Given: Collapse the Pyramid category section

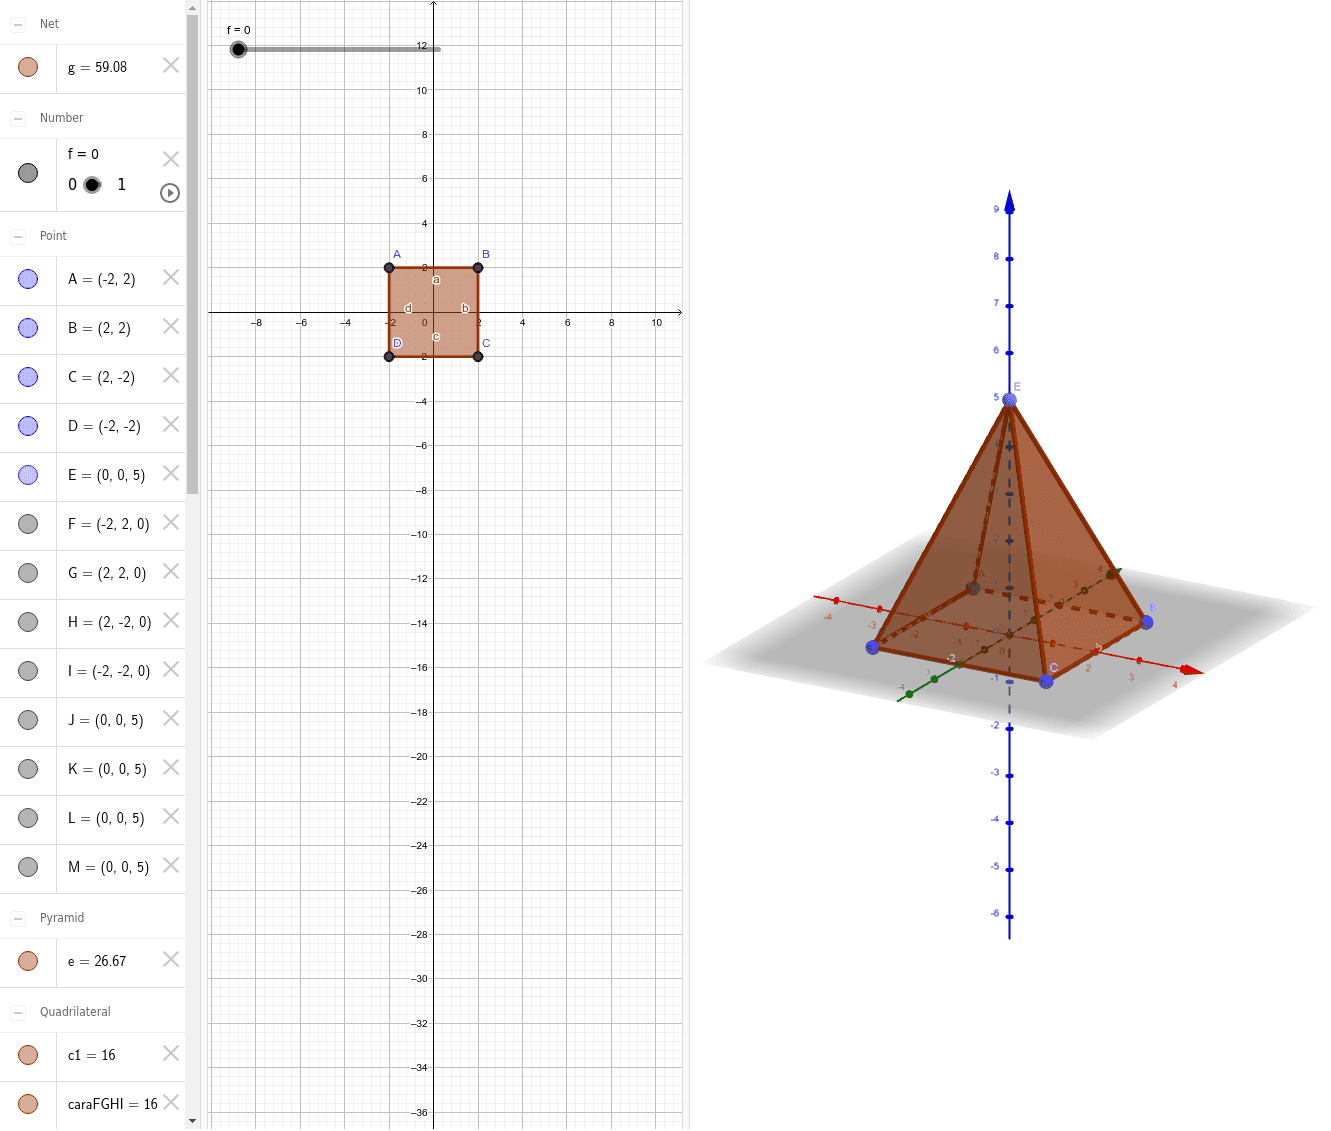Looking at the screenshot, I should click(18, 918).
